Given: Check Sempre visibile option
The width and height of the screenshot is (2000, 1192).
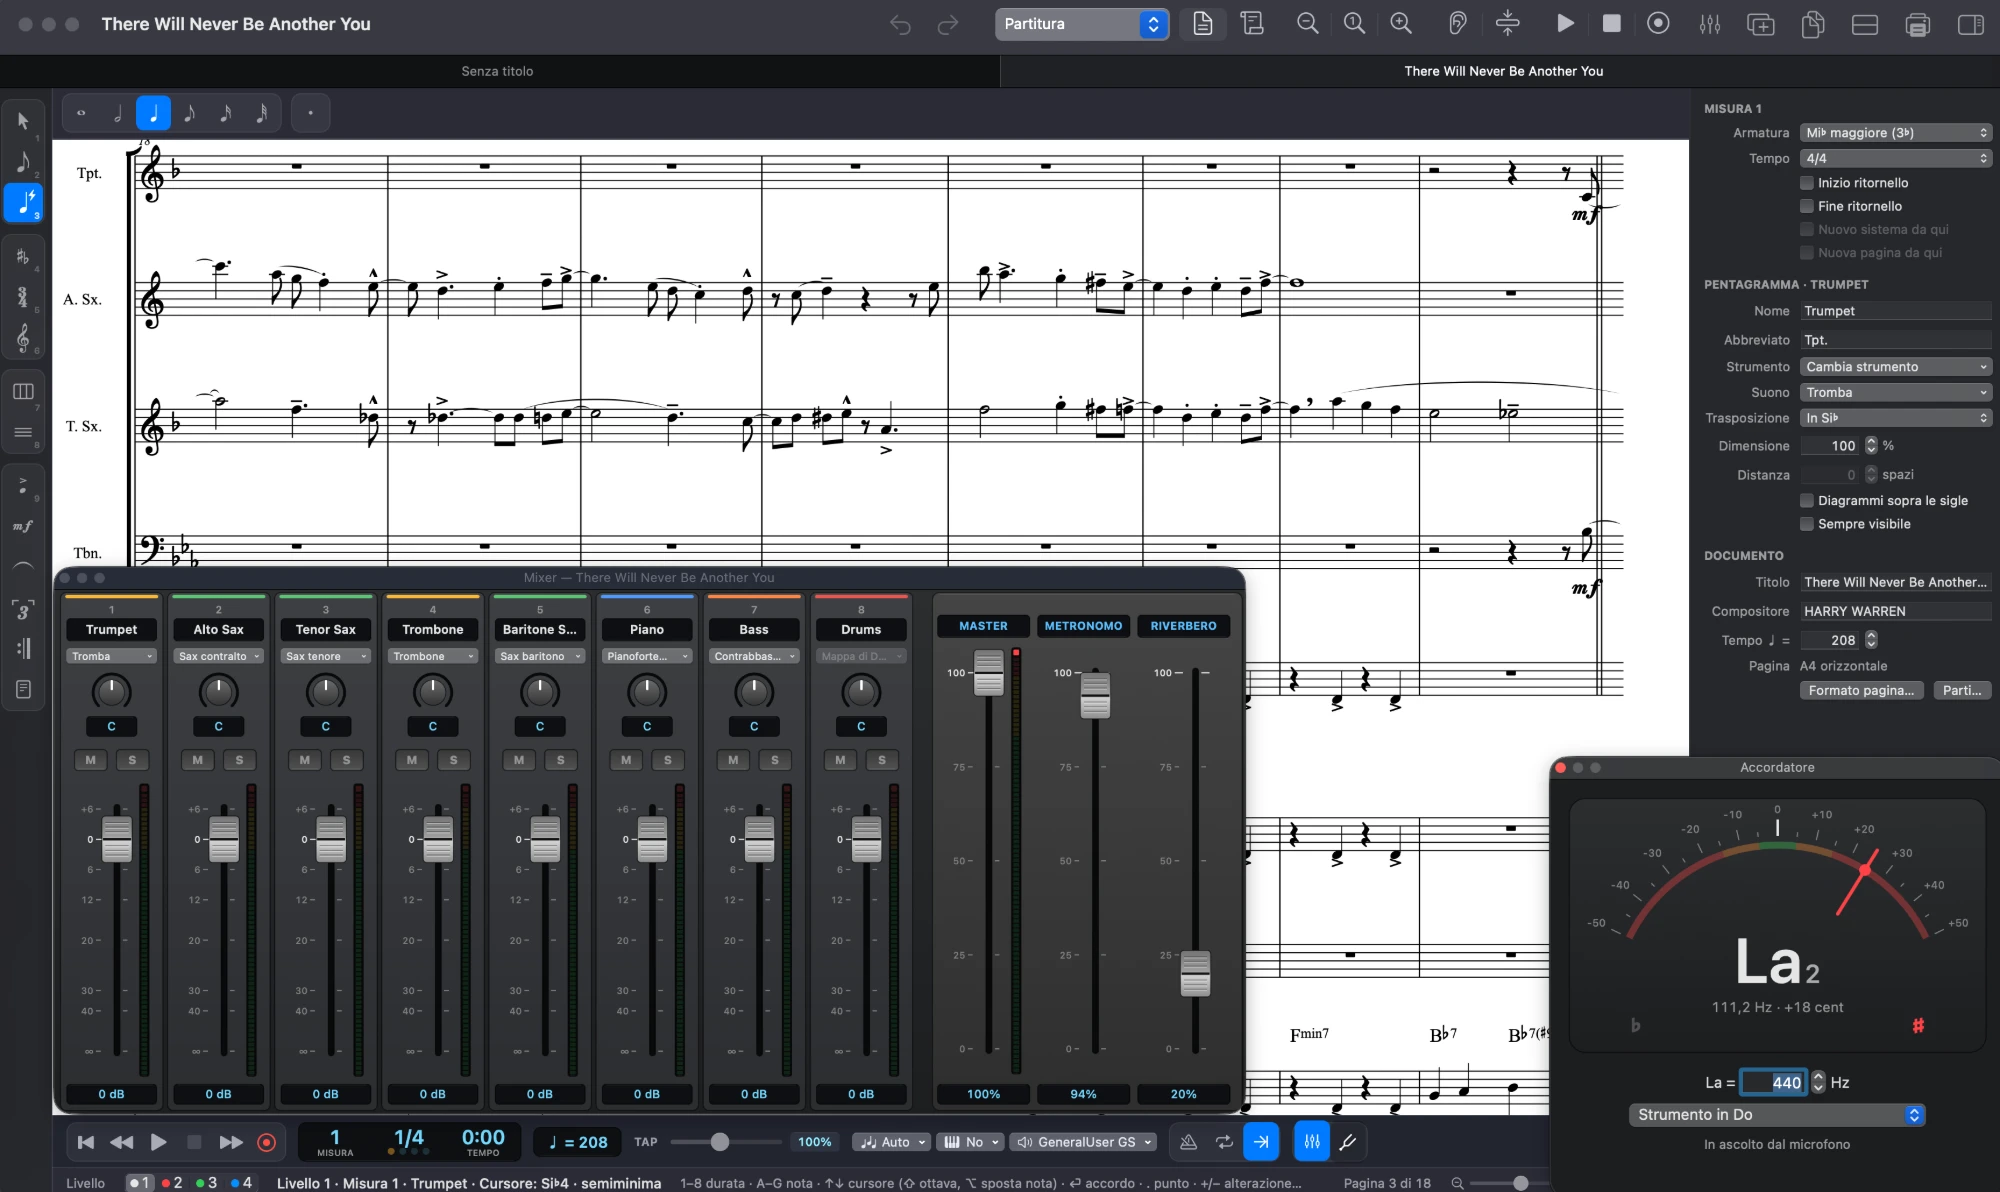Looking at the screenshot, I should [1807, 524].
